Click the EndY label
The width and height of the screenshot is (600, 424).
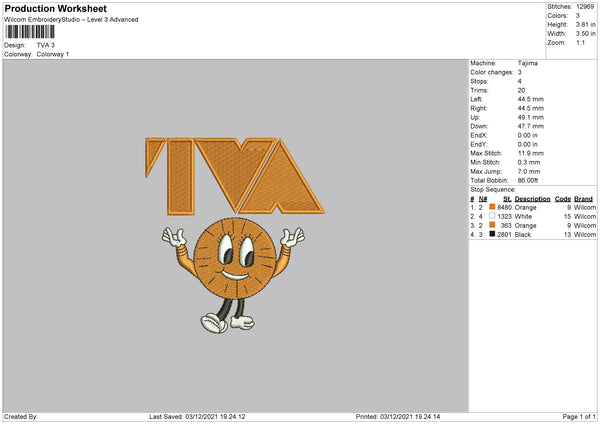coord(478,145)
